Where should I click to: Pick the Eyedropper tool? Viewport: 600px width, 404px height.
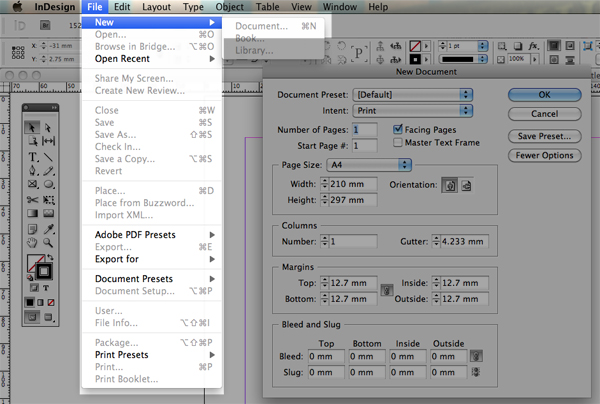pyautogui.click(x=48, y=229)
